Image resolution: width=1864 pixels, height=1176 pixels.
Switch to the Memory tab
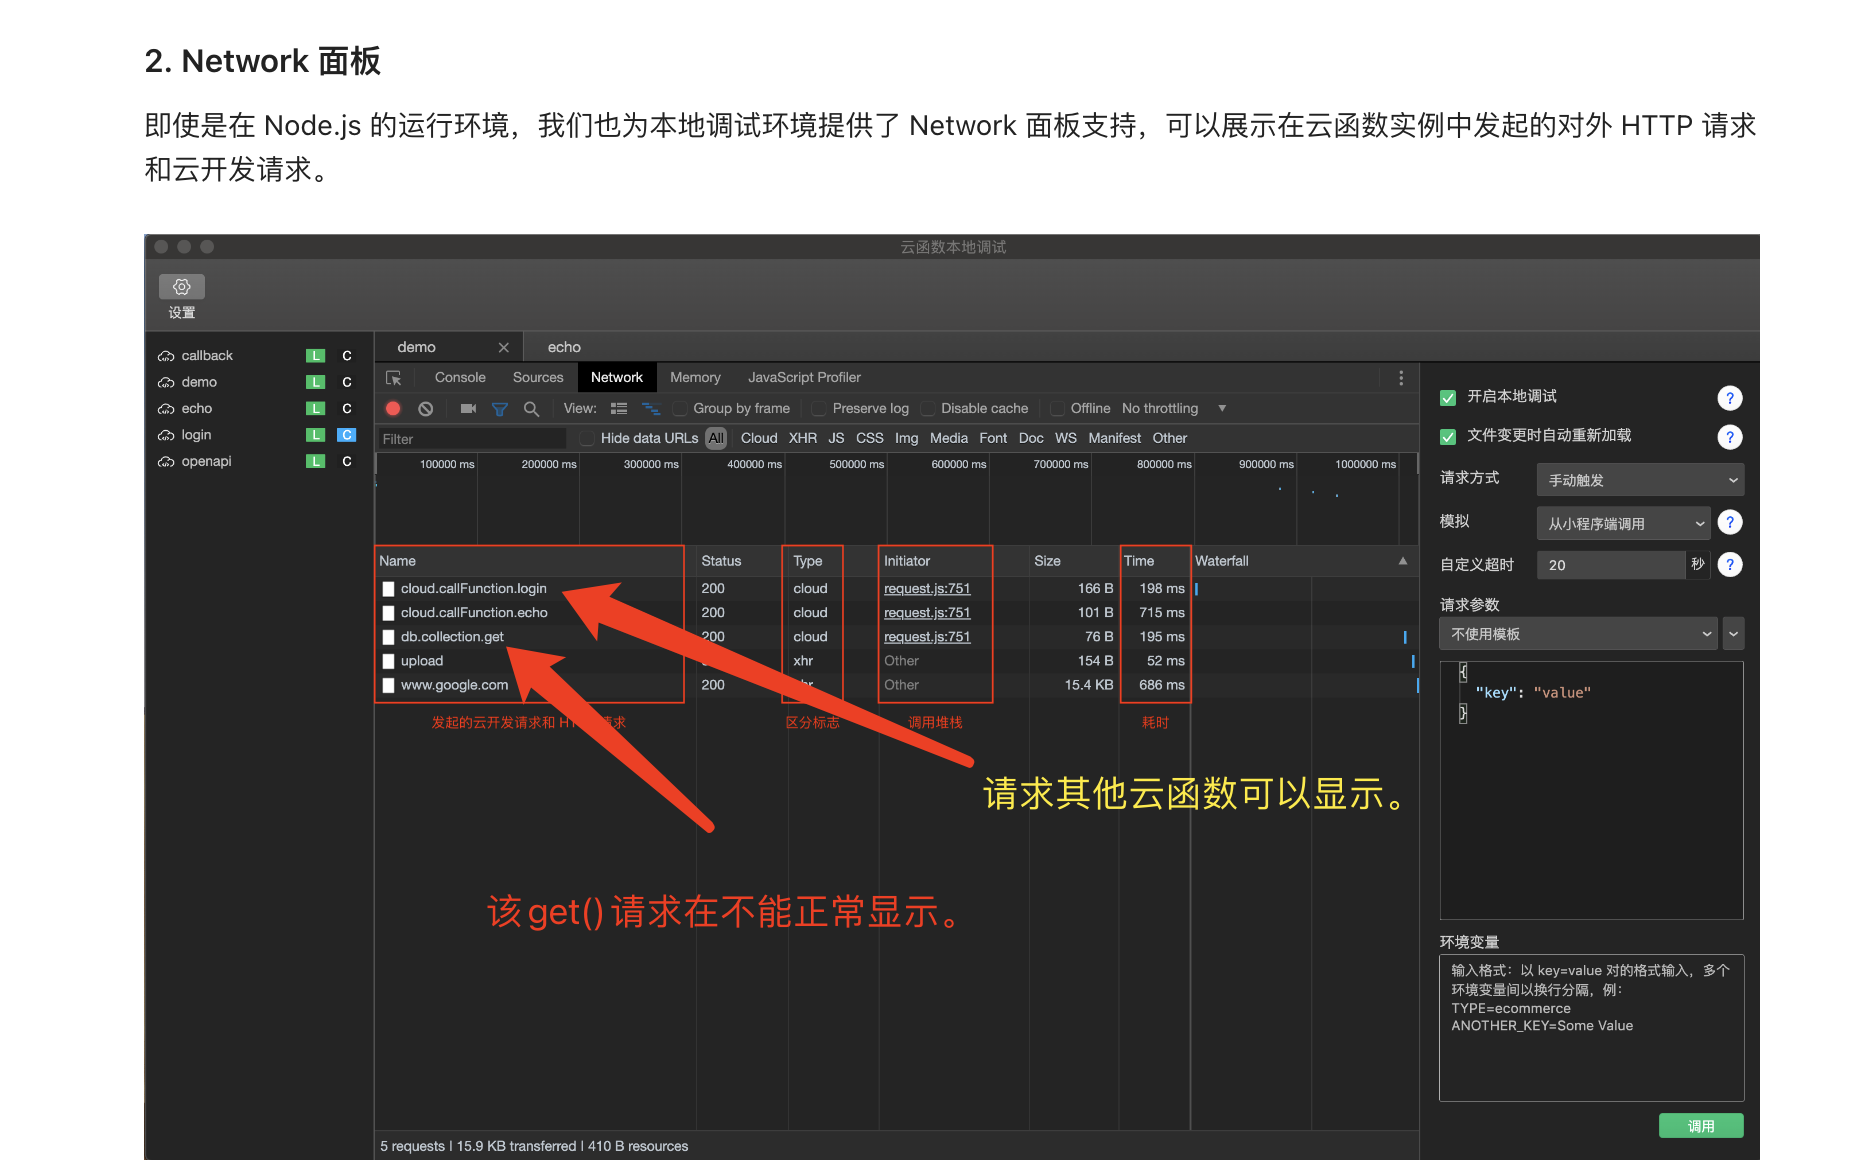click(x=695, y=377)
